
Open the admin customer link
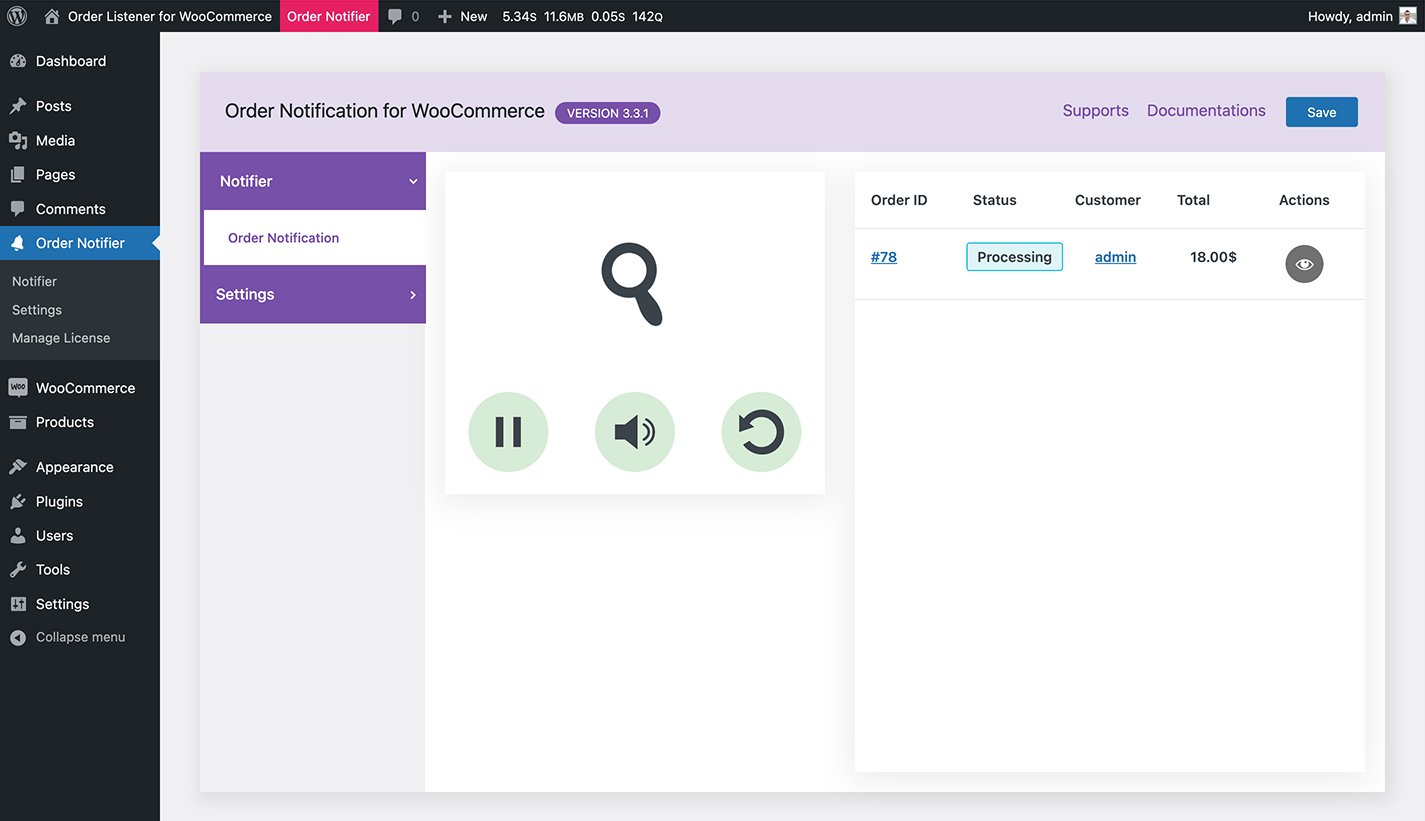tap(1115, 257)
